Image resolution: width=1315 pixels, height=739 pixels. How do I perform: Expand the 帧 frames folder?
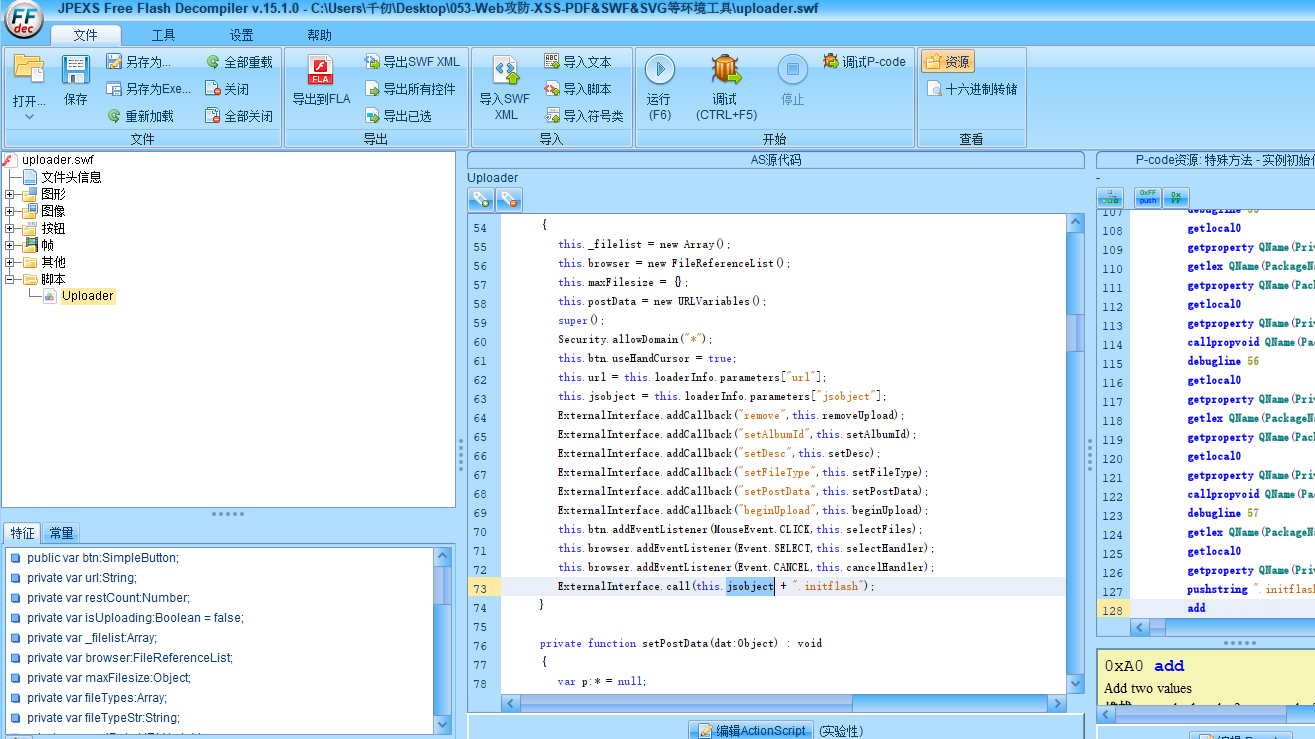10,245
